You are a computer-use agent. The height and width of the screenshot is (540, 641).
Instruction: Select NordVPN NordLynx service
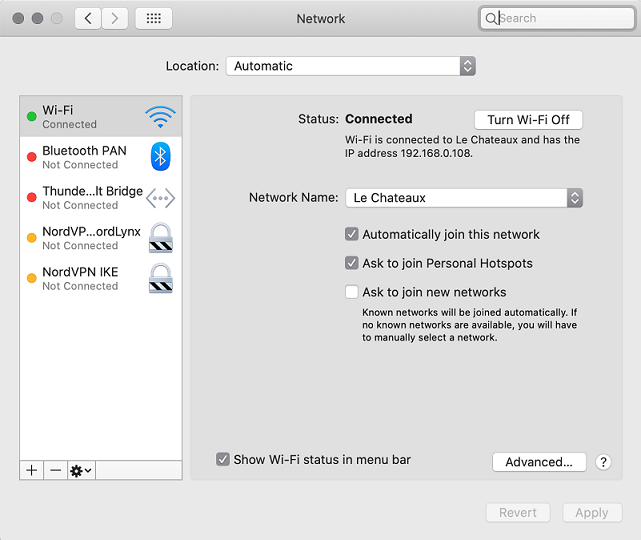(101, 238)
